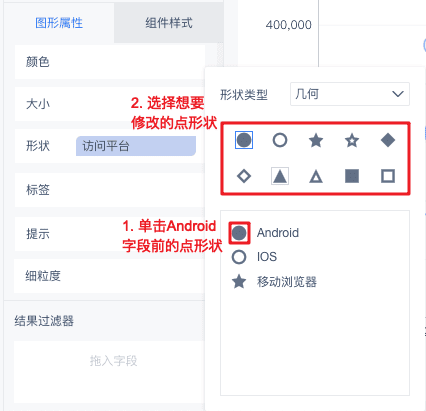The height and width of the screenshot is (411, 426).
Task: Click the star marker for 移动浏览器
Action: point(239,282)
